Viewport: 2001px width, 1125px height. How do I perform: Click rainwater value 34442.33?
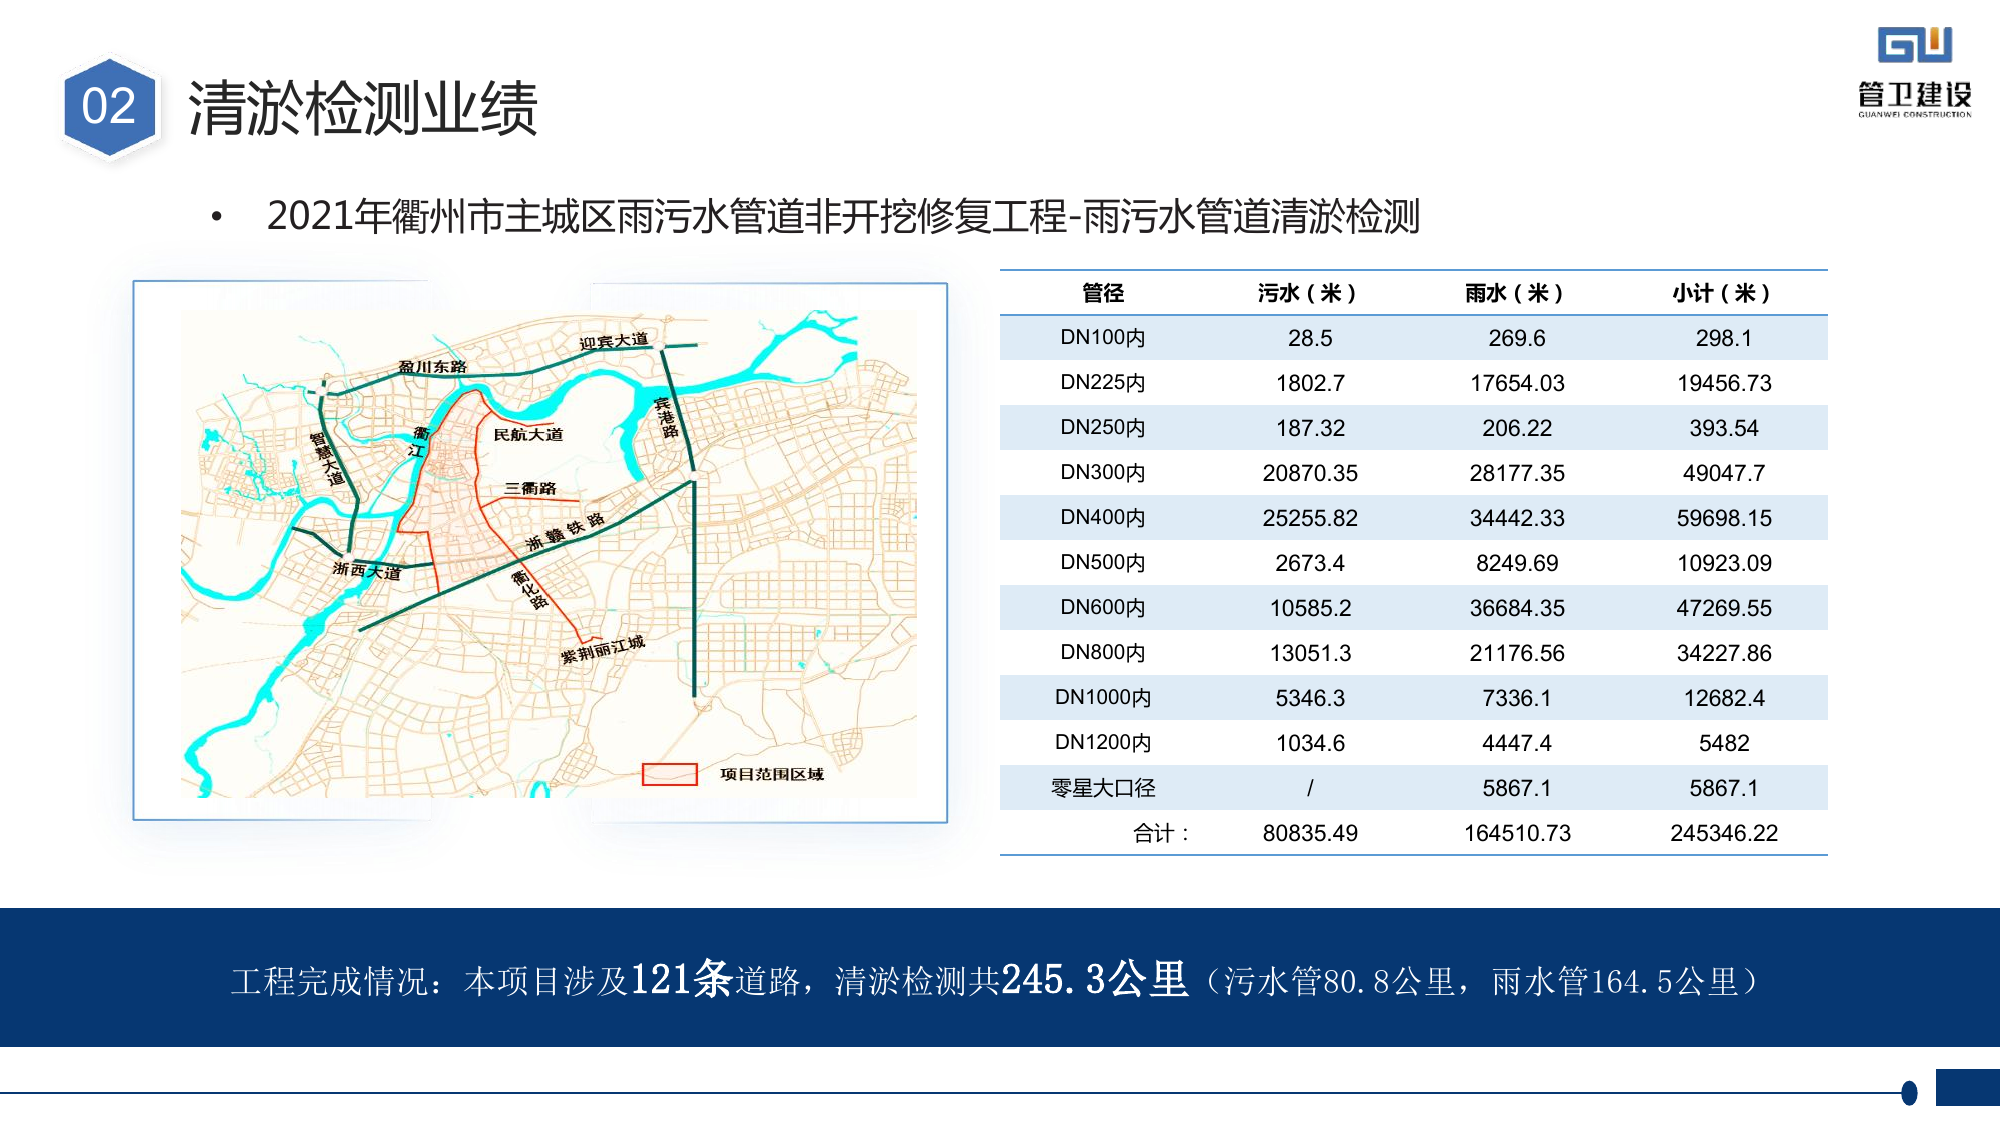coord(1517,518)
